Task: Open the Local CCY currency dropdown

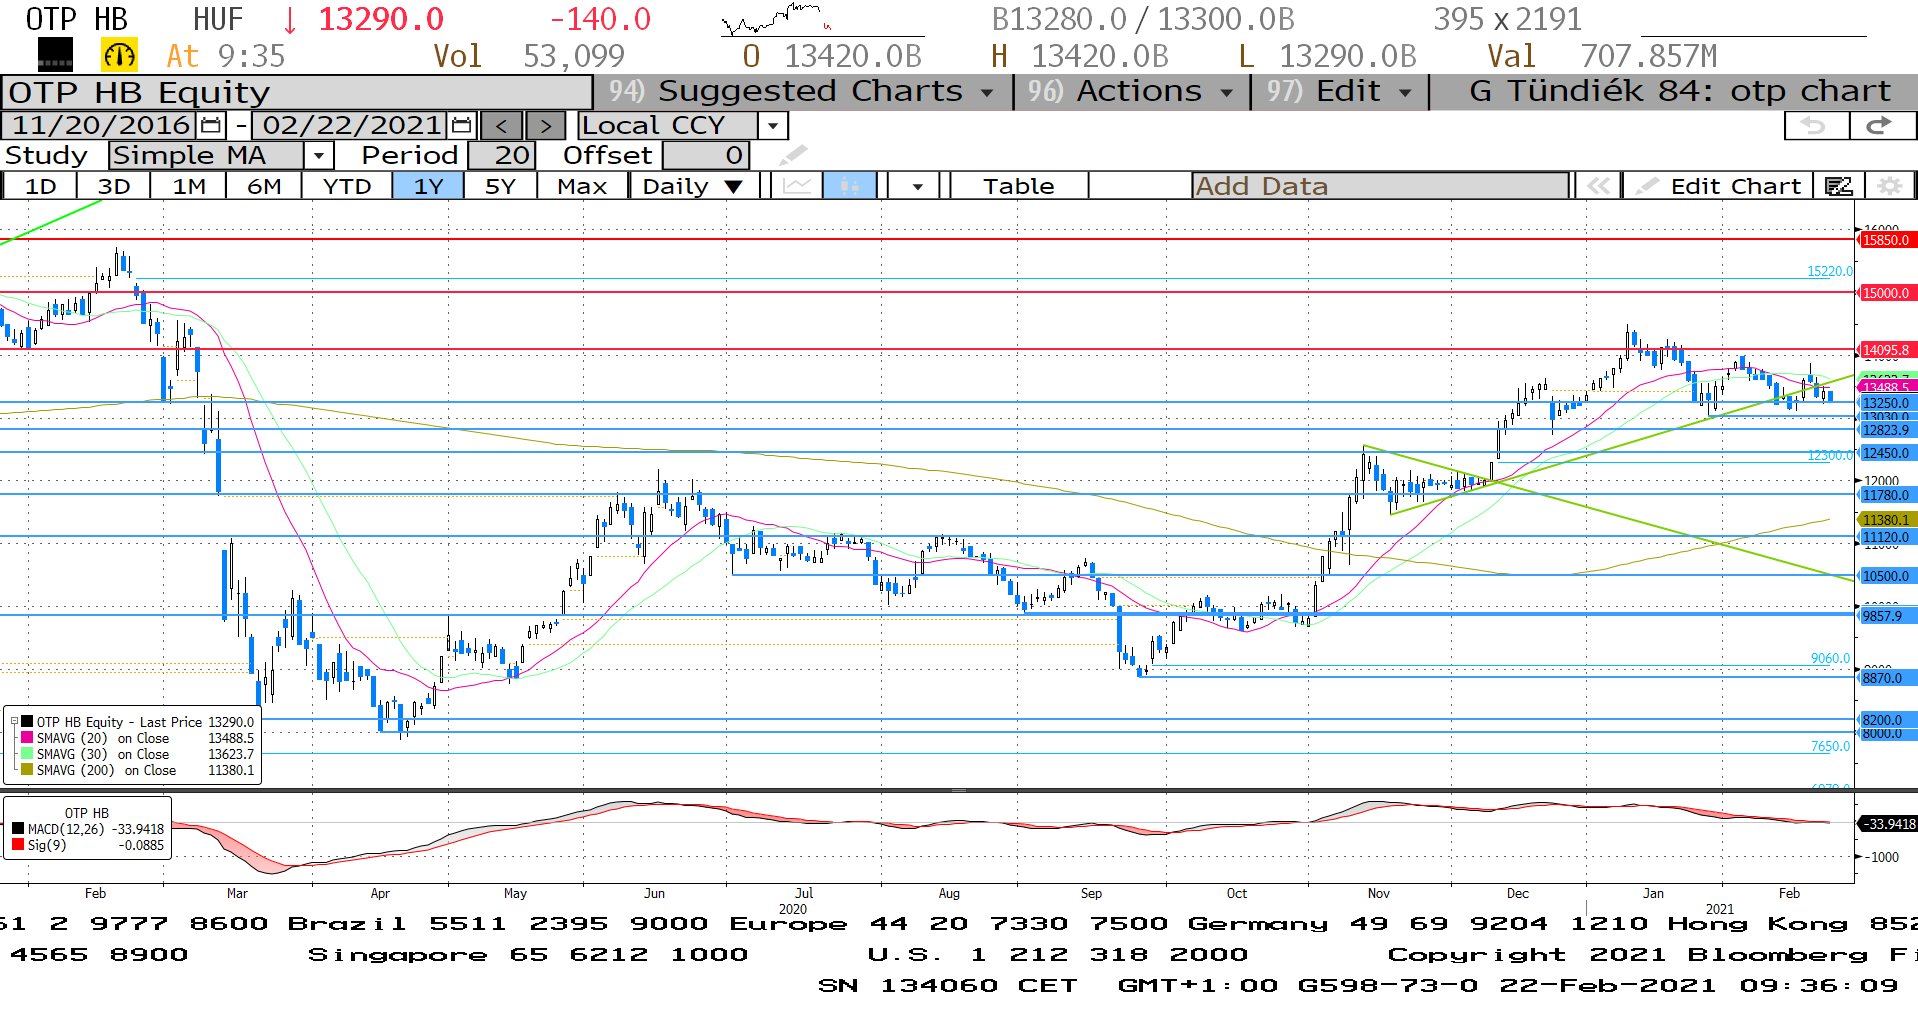Action: (772, 126)
